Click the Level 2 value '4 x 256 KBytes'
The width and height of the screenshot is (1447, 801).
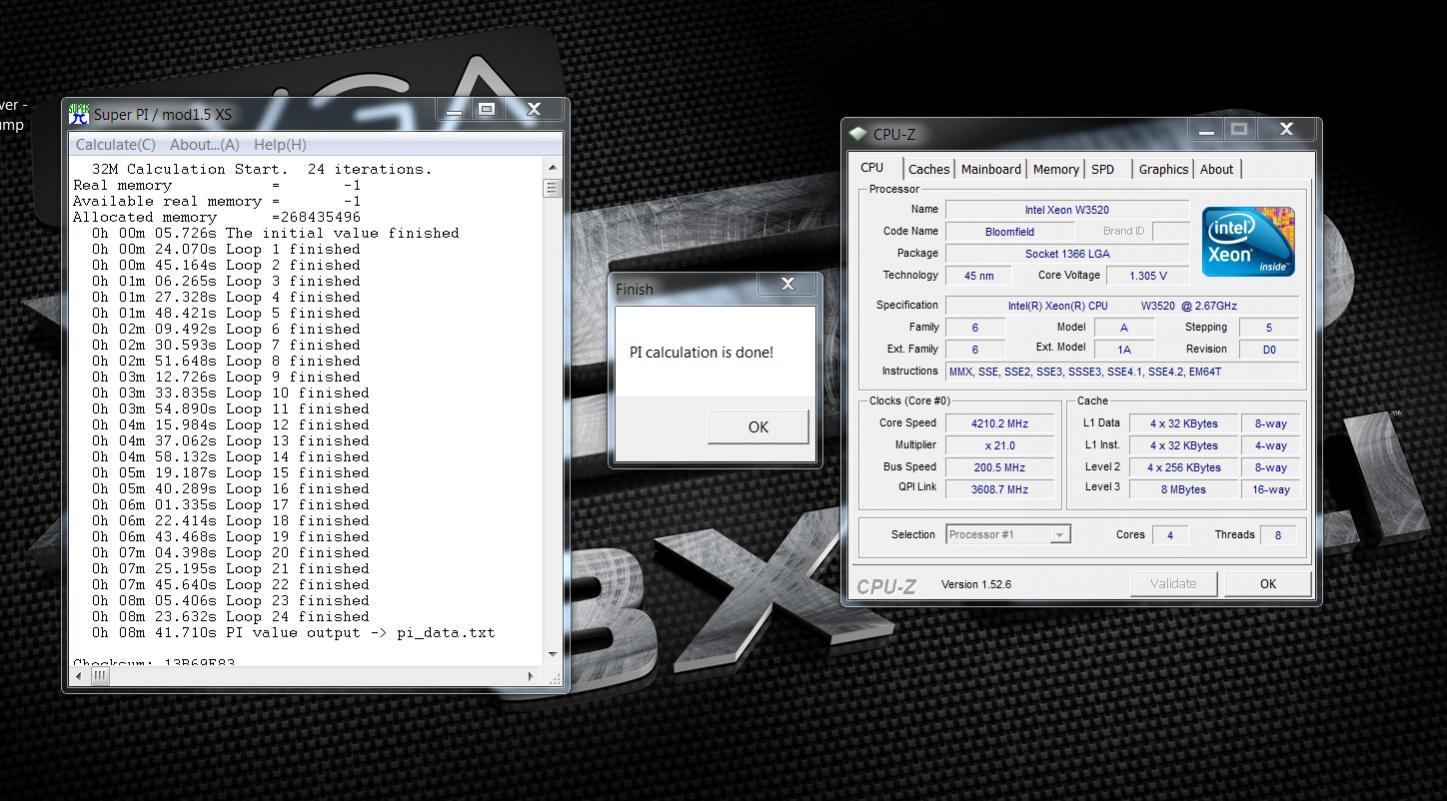1183,467
